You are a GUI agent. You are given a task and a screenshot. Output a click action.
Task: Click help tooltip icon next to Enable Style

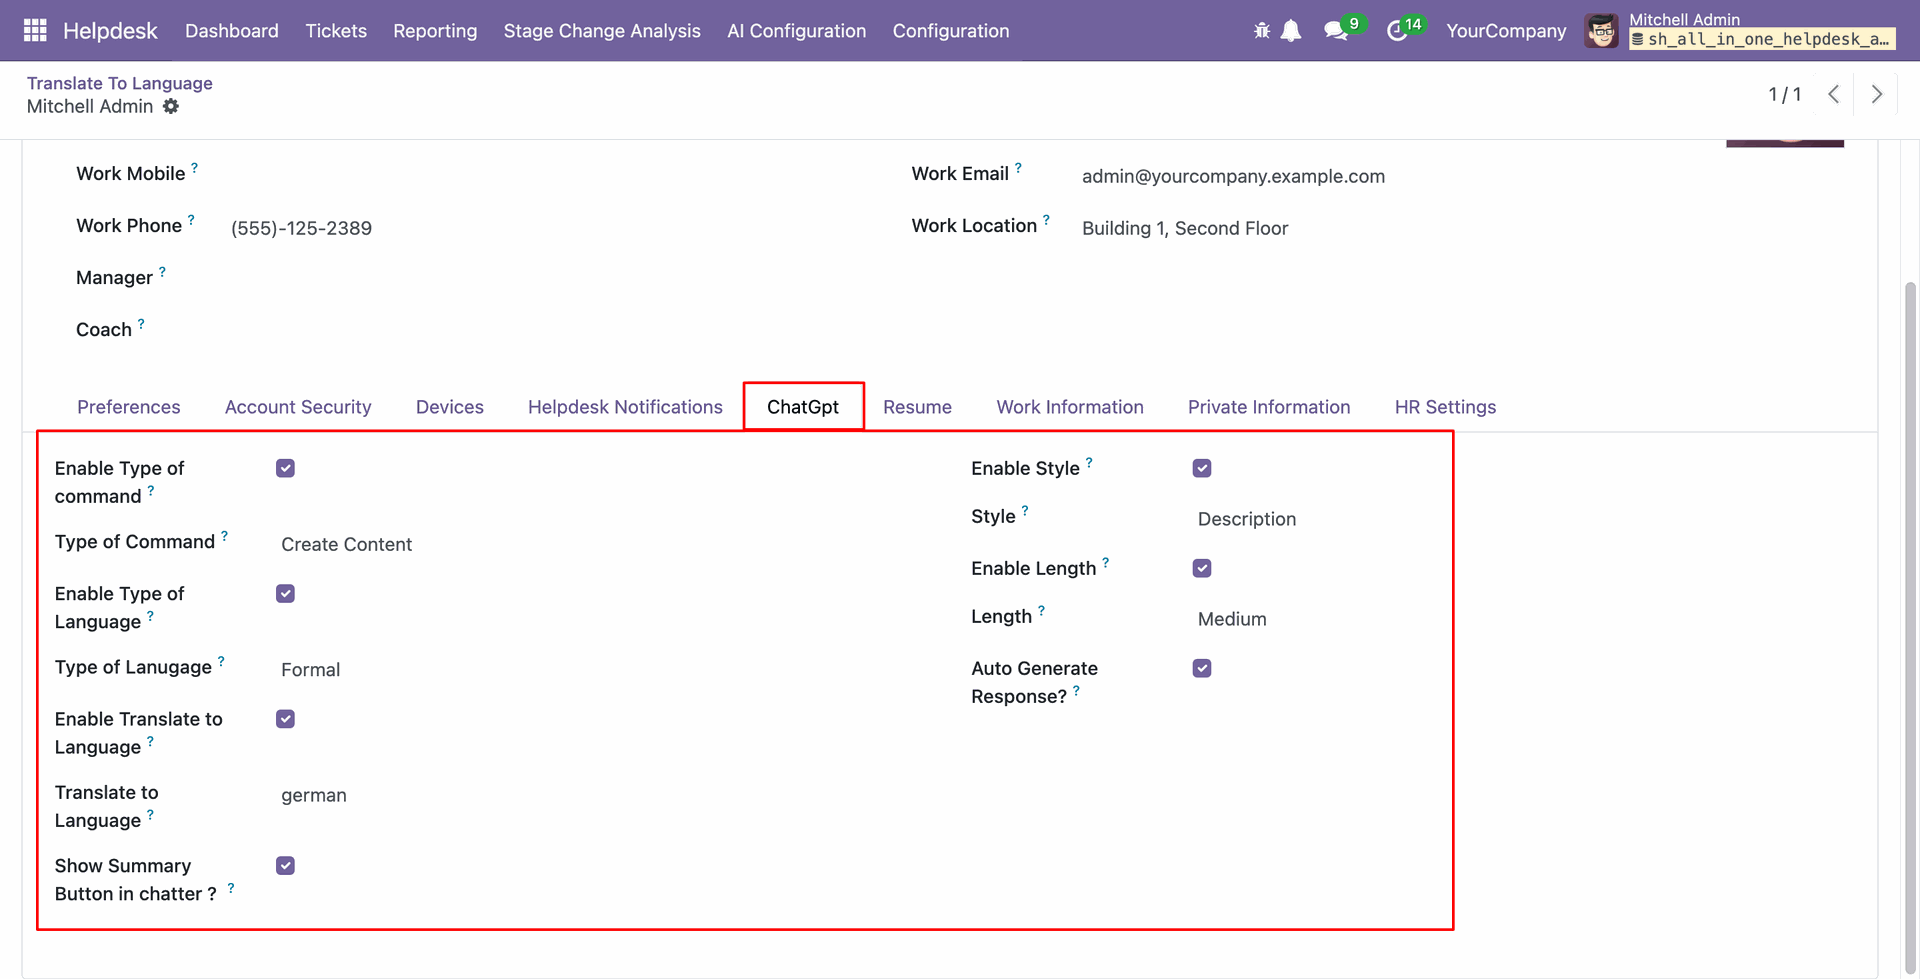(x=1089, y=463)
